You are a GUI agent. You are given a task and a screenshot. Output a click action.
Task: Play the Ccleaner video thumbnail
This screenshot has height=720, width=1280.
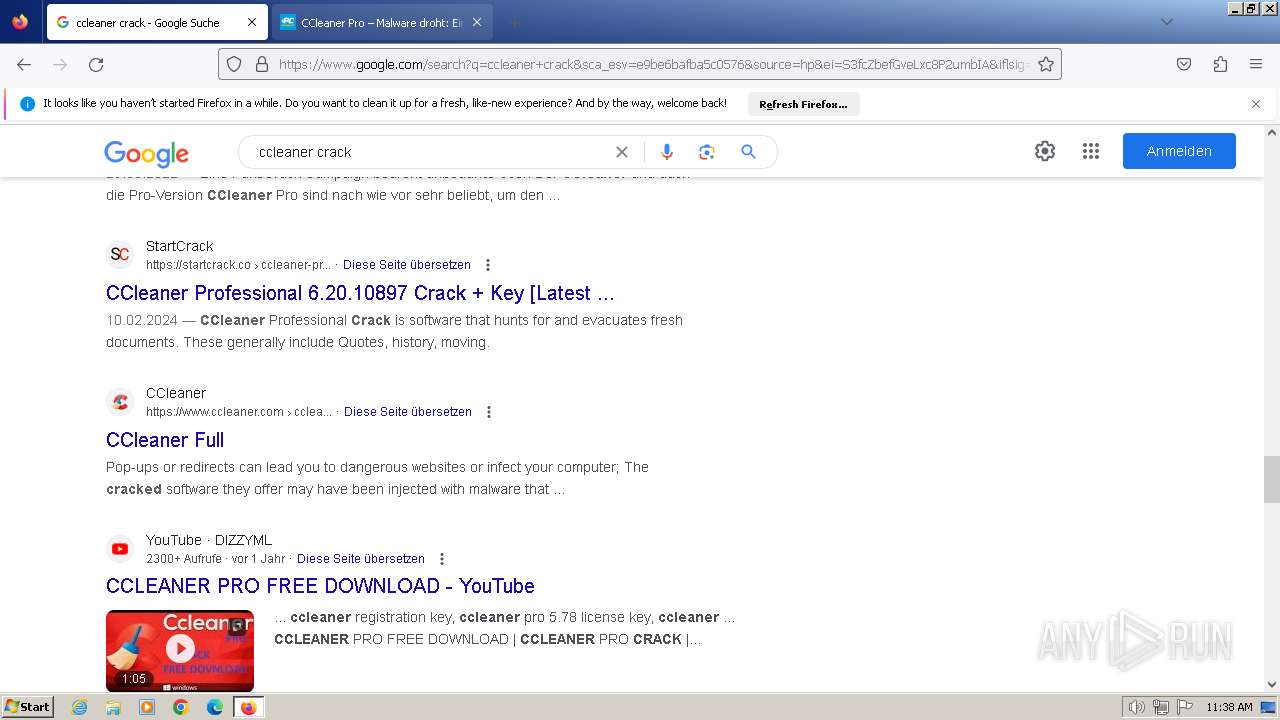point(180,650)
